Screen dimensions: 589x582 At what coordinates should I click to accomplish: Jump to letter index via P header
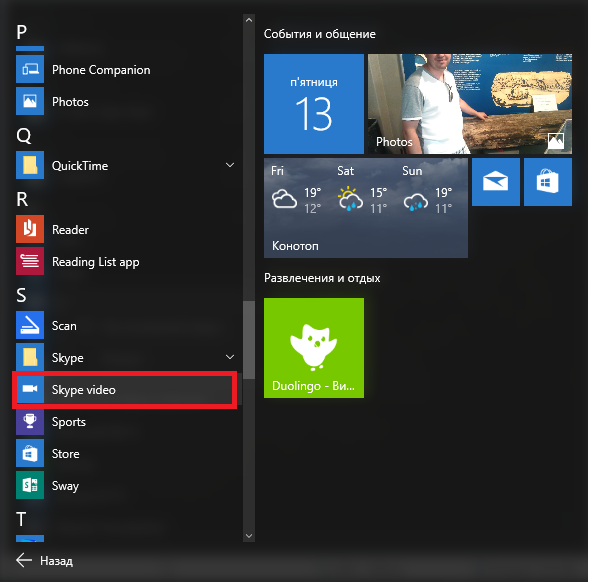21,32
